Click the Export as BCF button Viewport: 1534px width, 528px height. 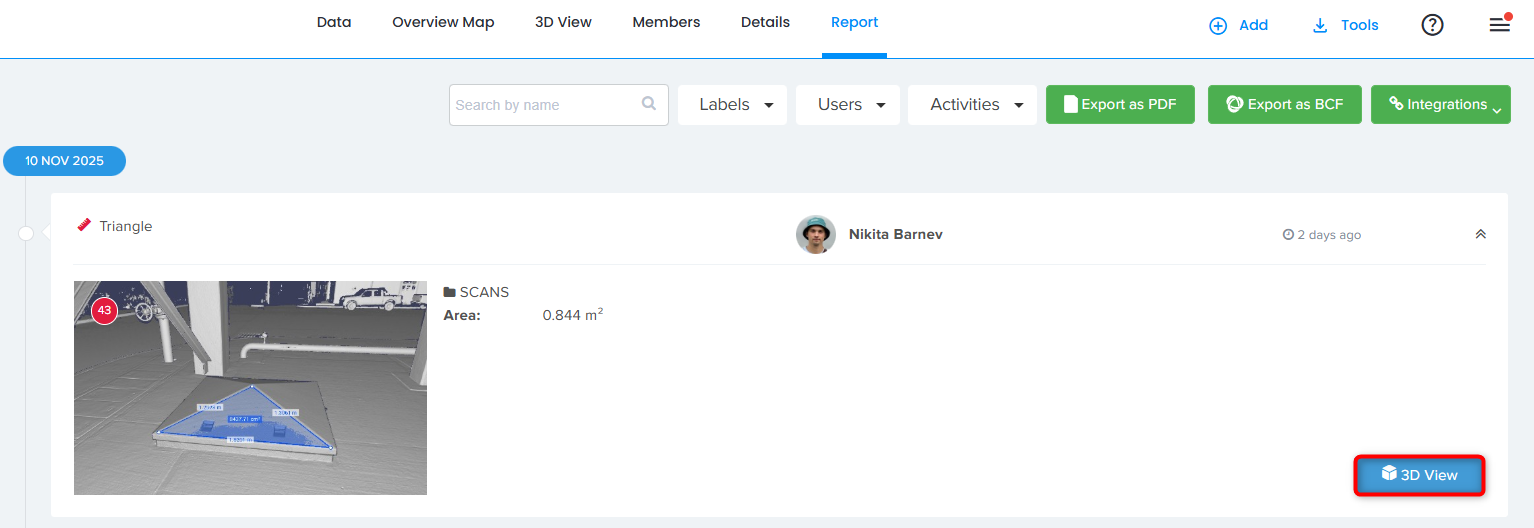[x=1285, y=105]
